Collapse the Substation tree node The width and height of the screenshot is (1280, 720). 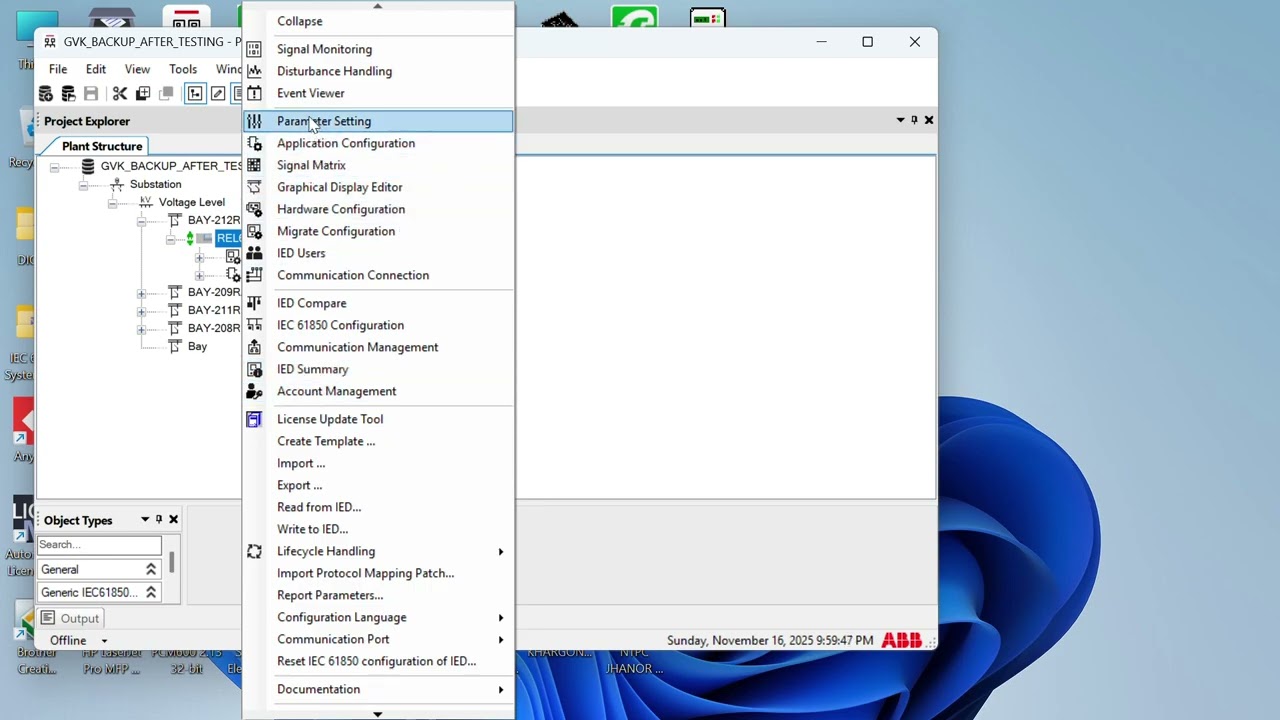click(84, 185)
